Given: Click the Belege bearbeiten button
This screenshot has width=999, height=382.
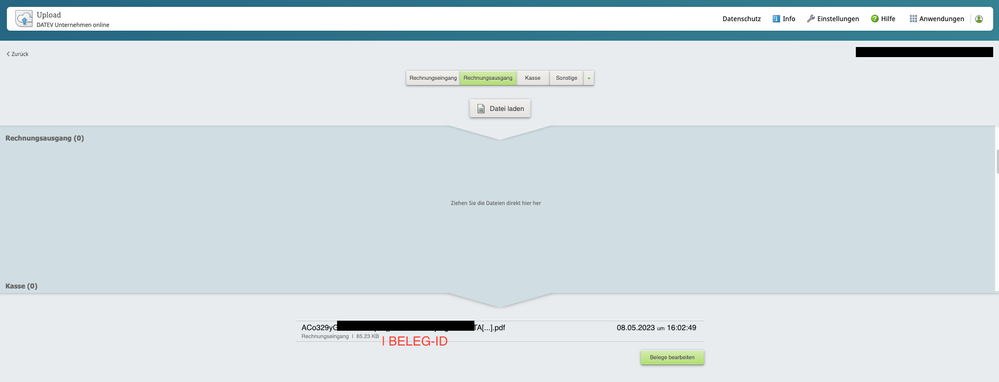Looking at the screenshot, I should (672, 358).
